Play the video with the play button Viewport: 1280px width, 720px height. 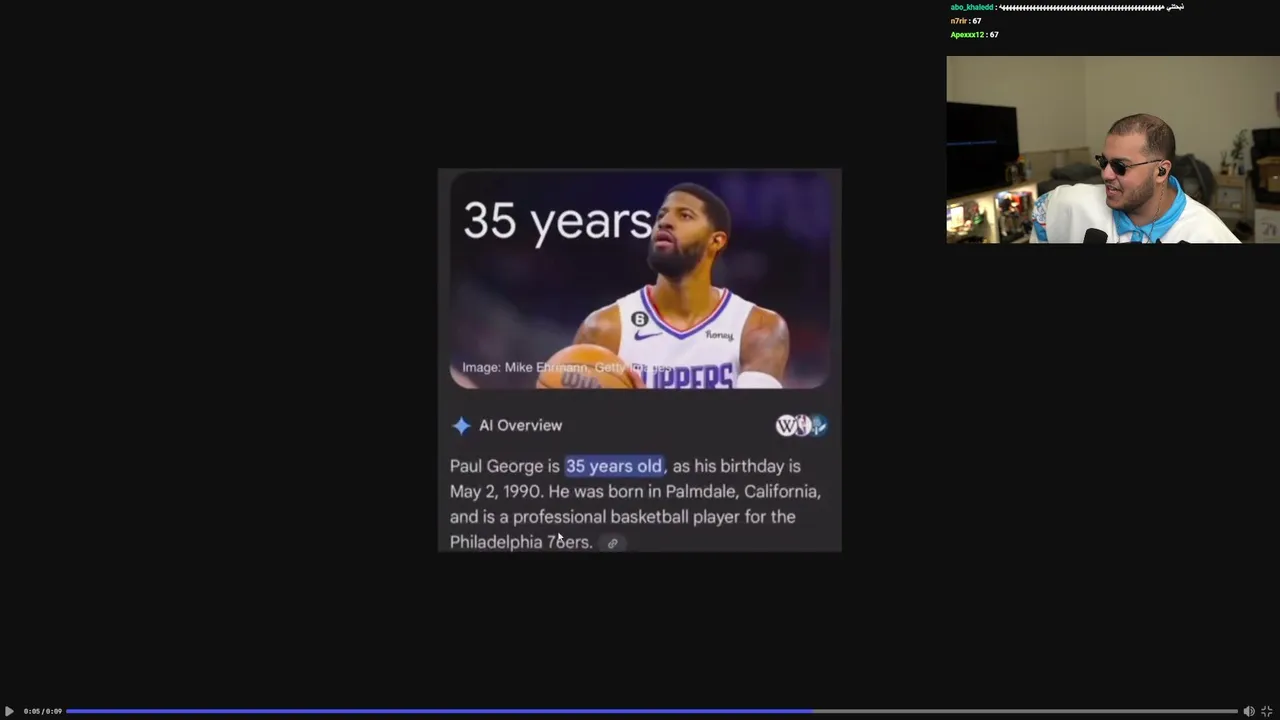click(x=9, y=711)
